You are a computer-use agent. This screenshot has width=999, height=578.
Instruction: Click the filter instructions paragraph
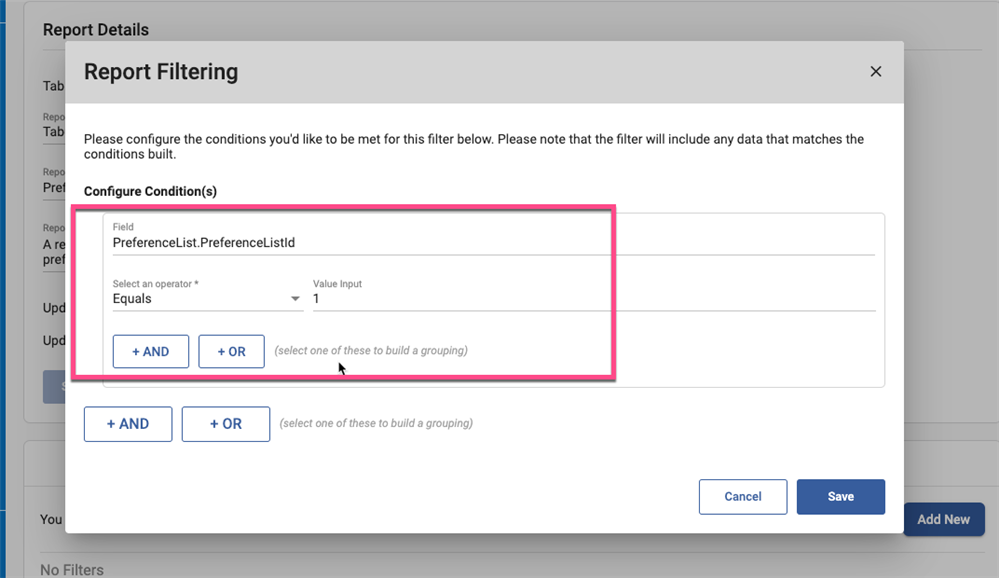[474, 147]
